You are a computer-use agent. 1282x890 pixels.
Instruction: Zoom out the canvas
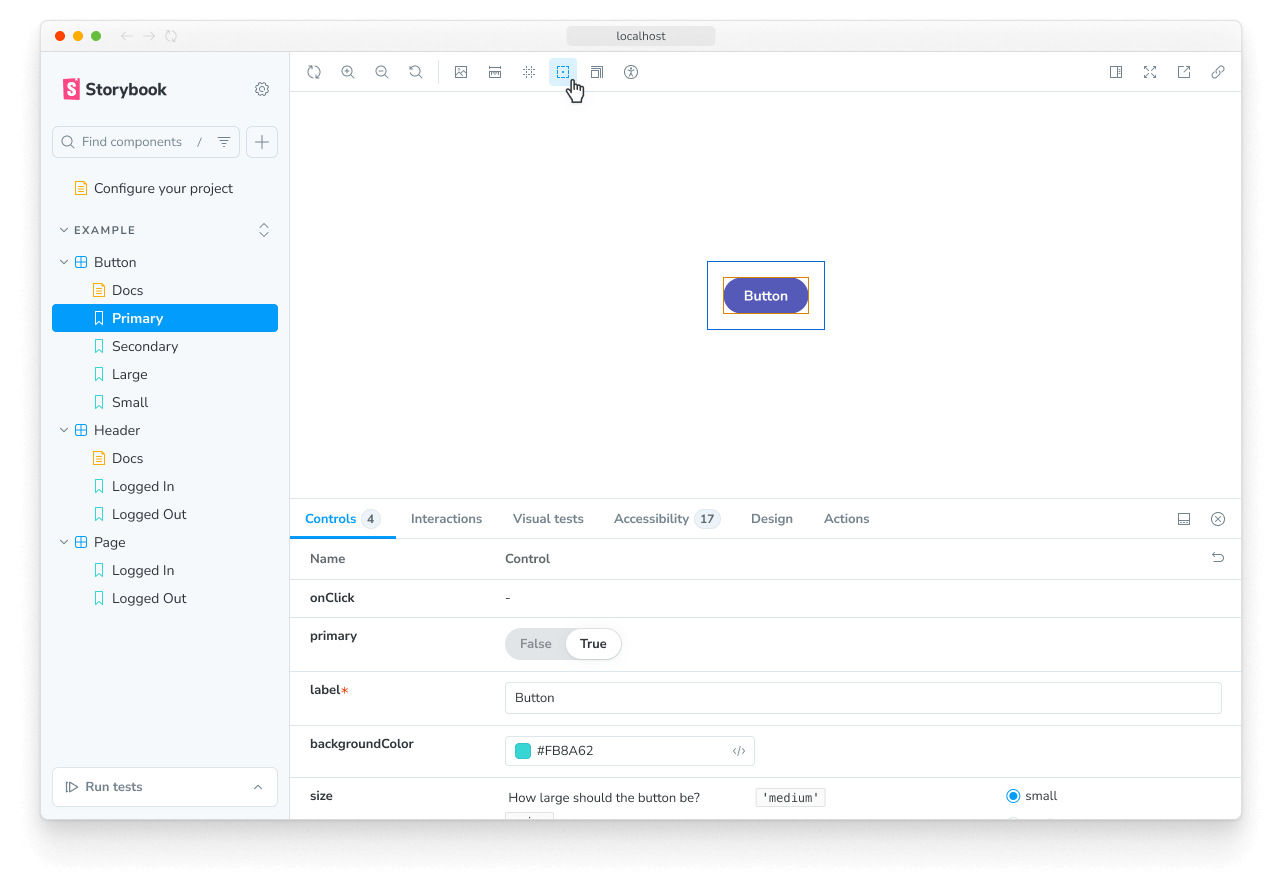381,71
